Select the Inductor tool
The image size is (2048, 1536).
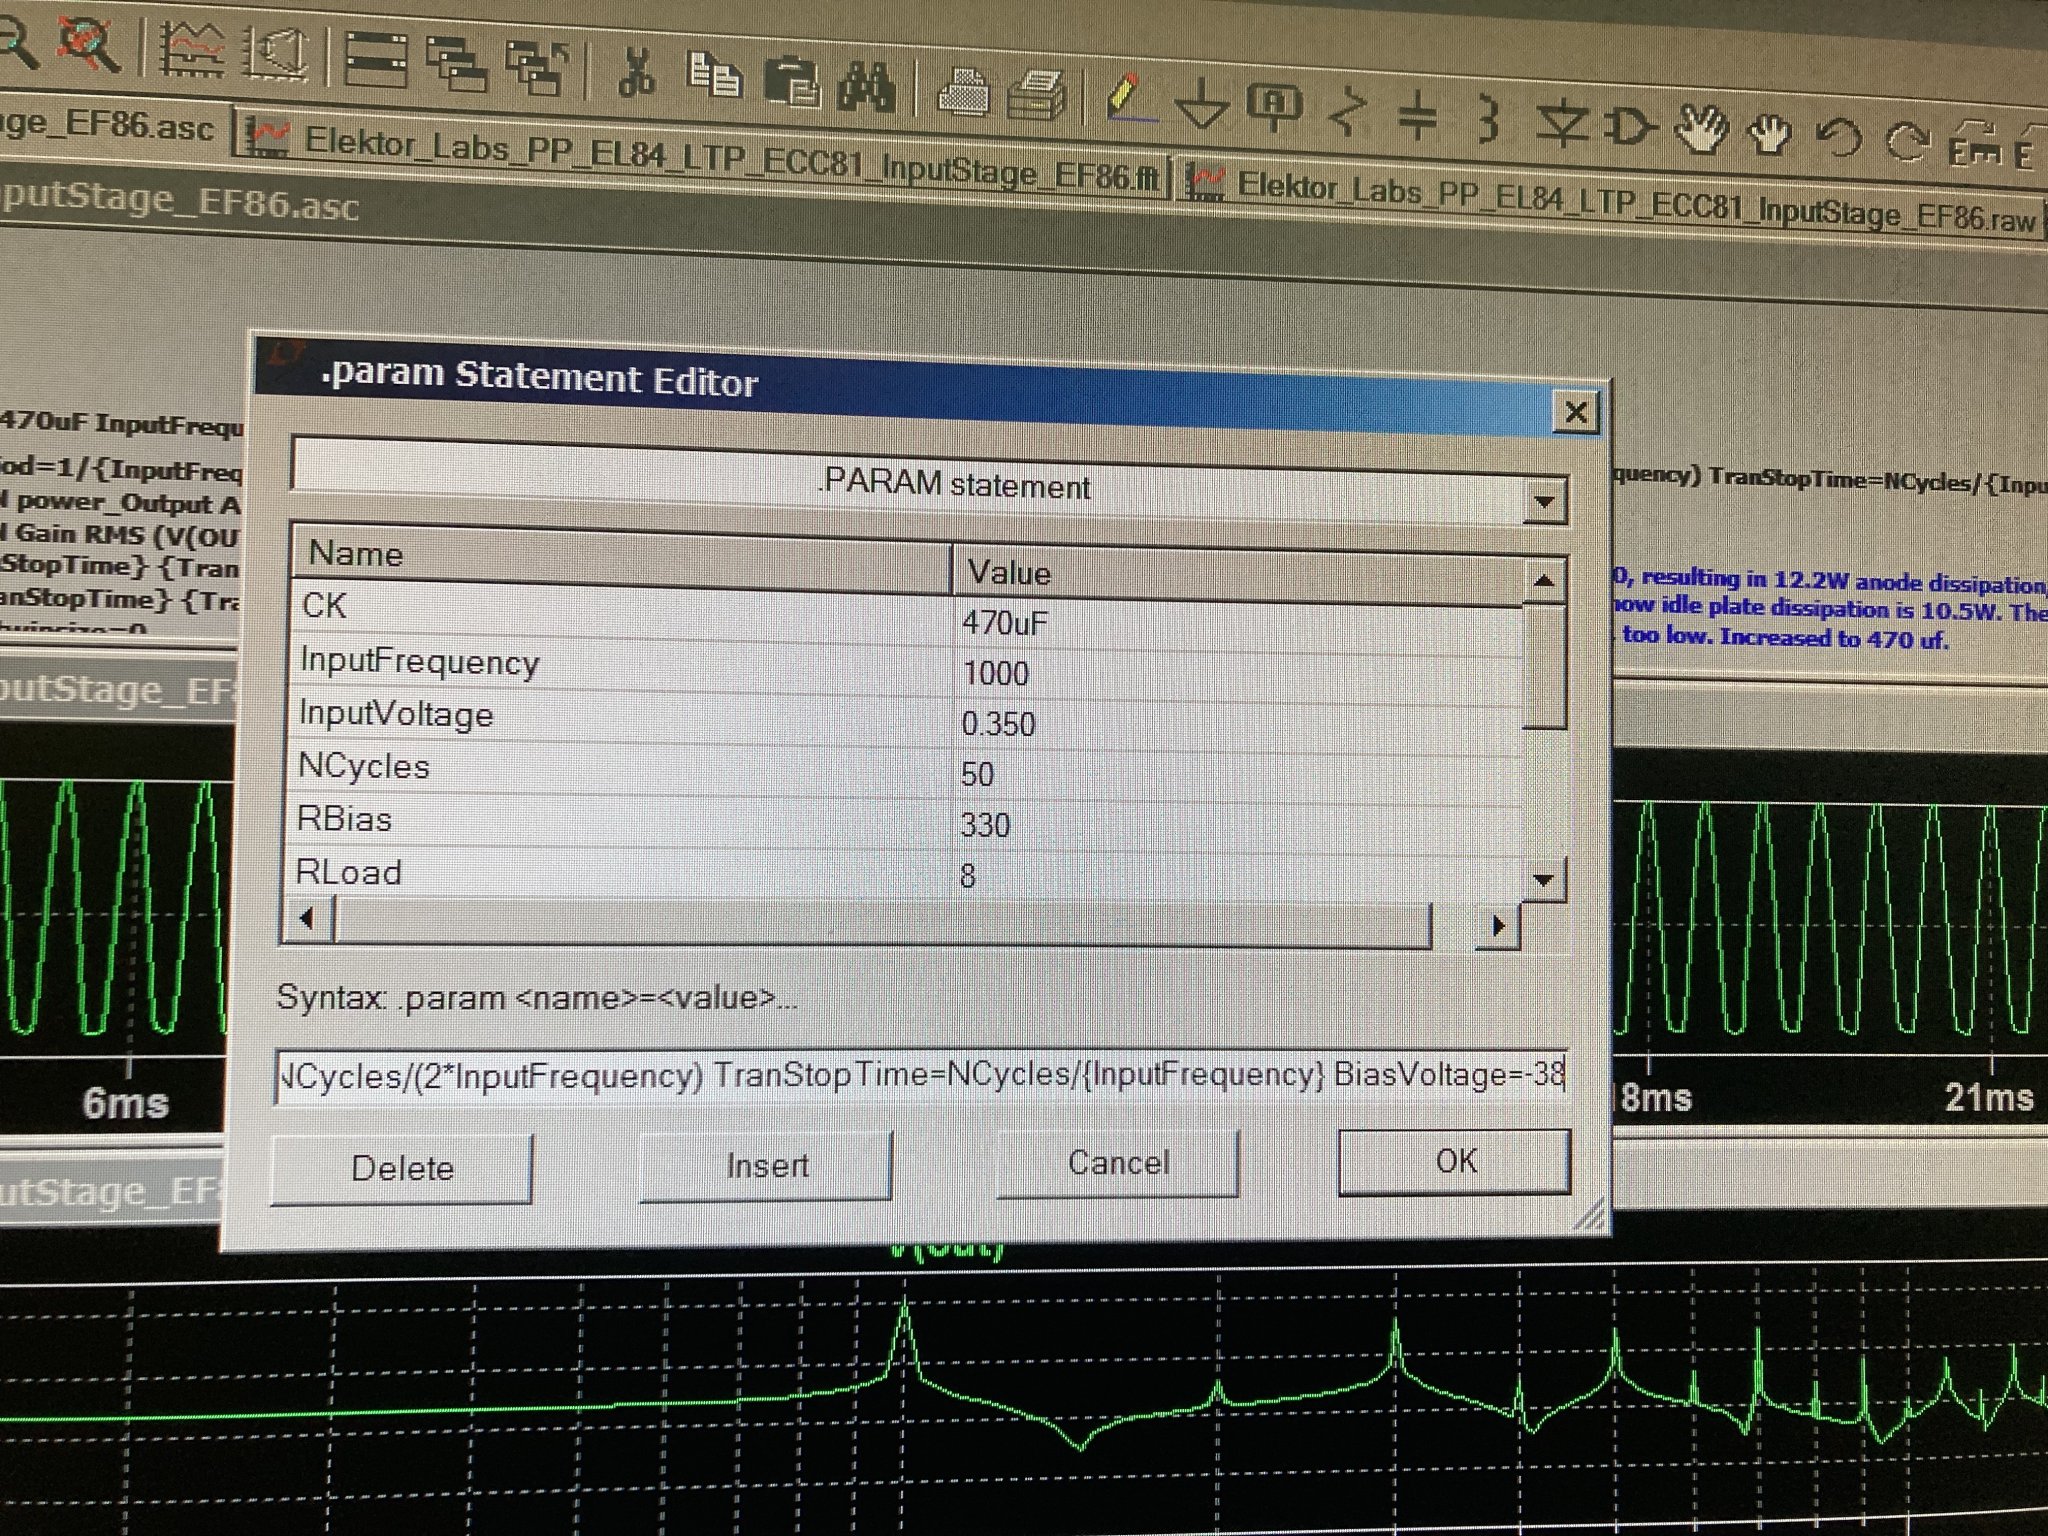pos(1489,120)
